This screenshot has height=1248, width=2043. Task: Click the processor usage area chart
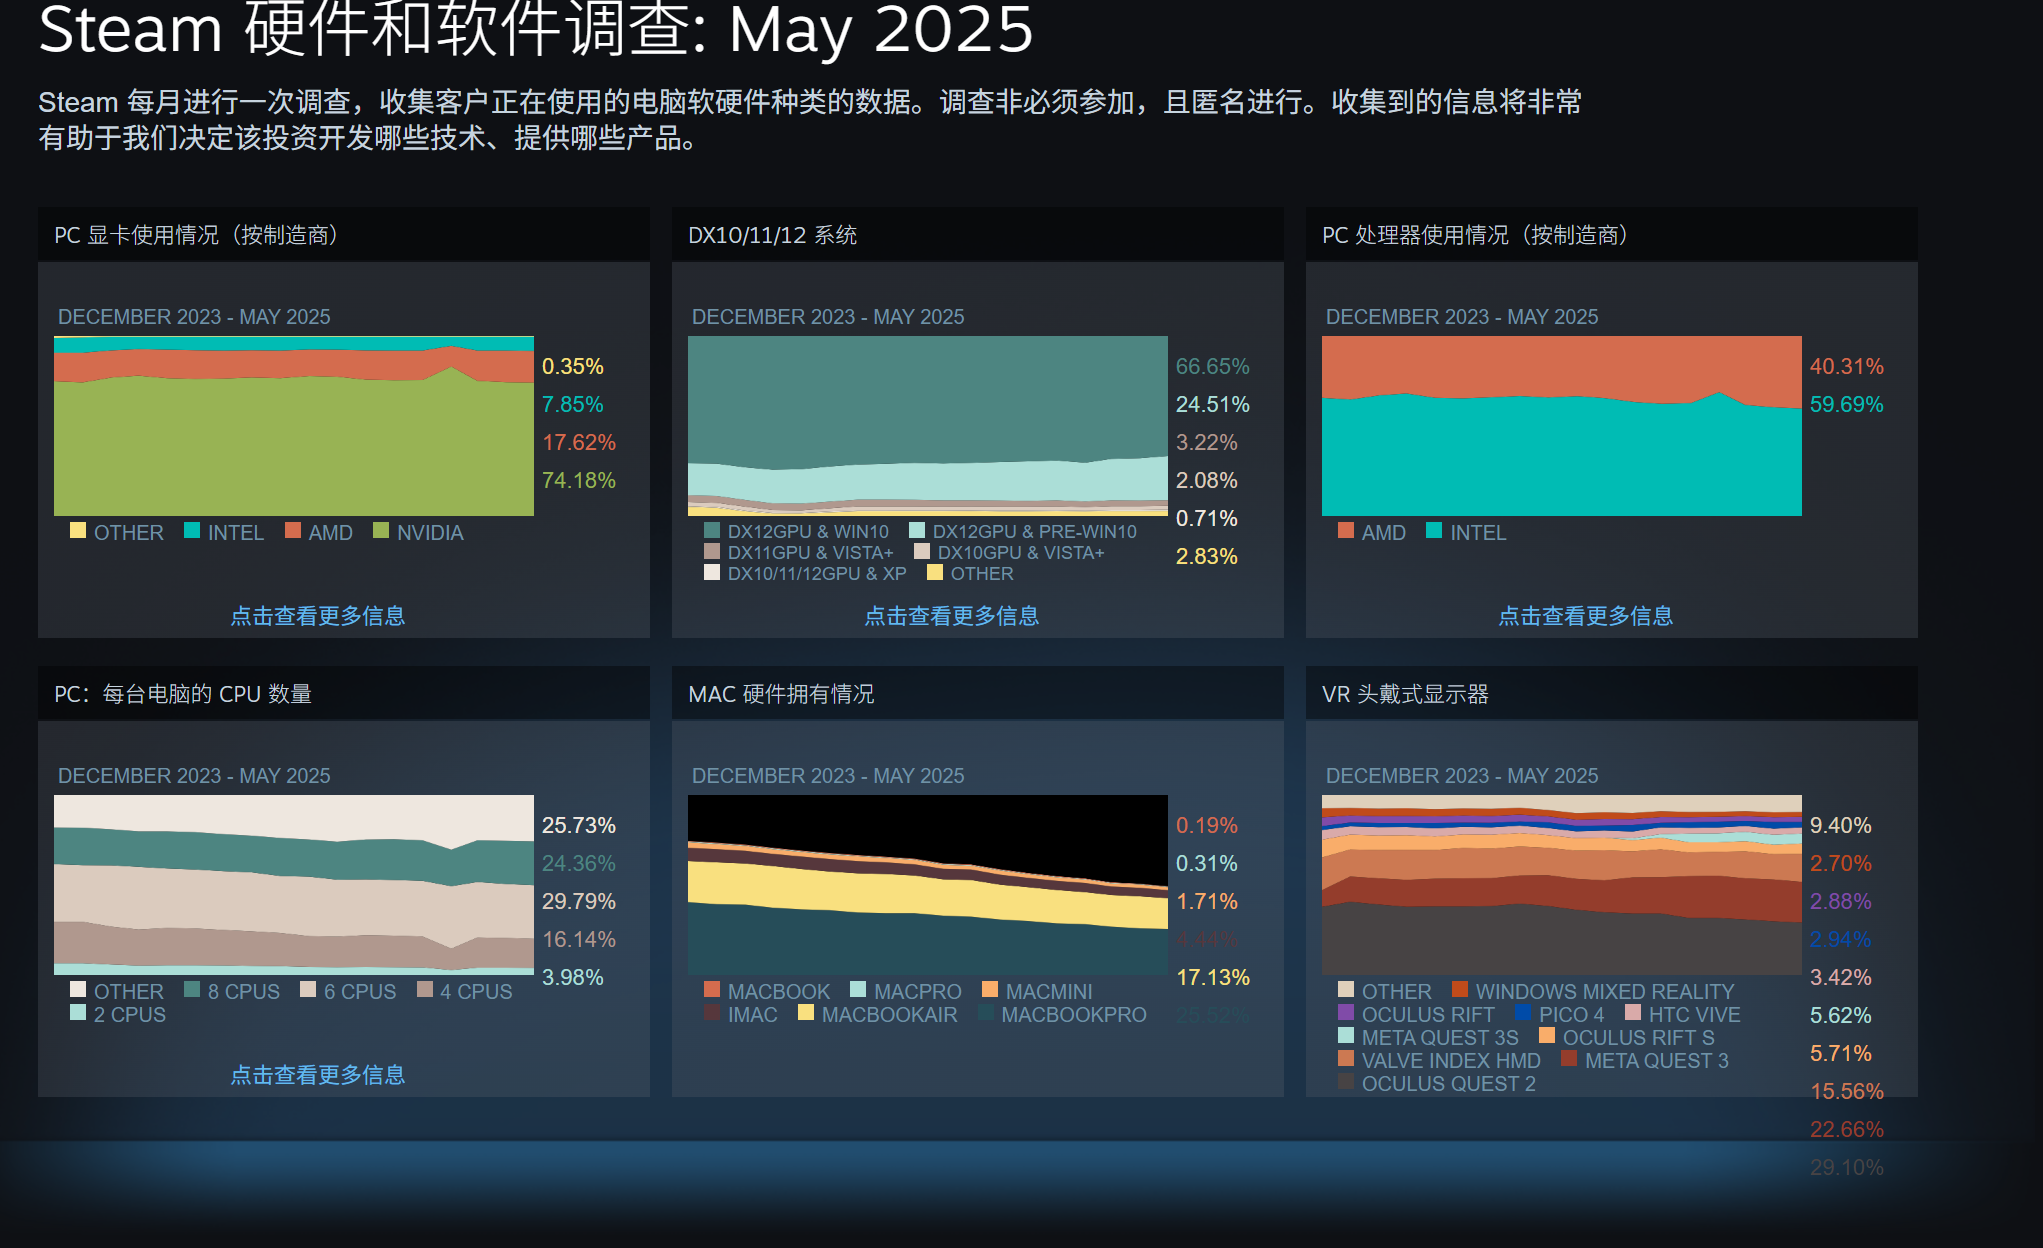[x=1562, y=426]
